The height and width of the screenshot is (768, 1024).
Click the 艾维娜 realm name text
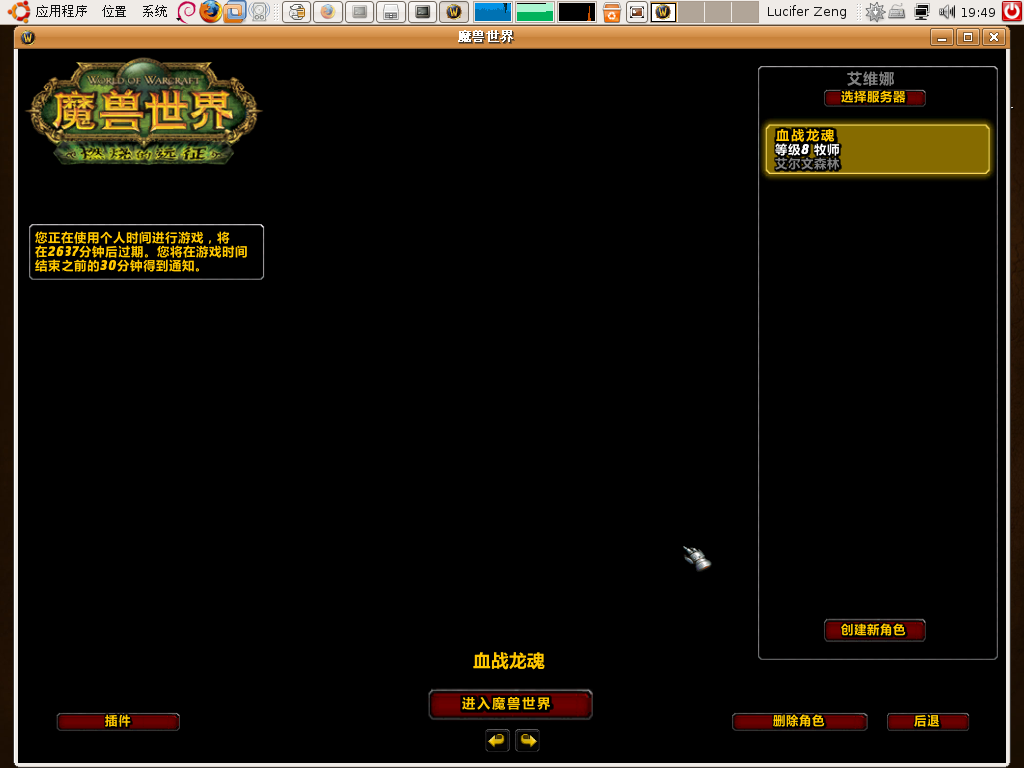(871, 79)
